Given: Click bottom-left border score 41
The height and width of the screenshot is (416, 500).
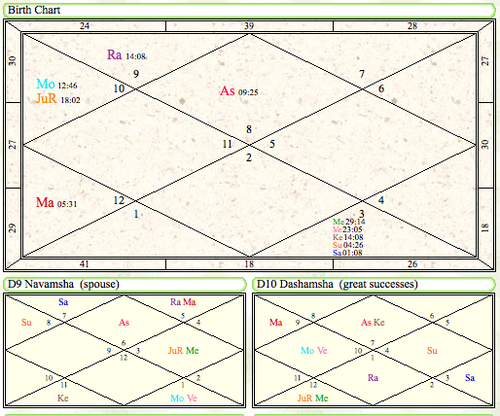Looking at the screenshot, I should (x=84, y=264).
